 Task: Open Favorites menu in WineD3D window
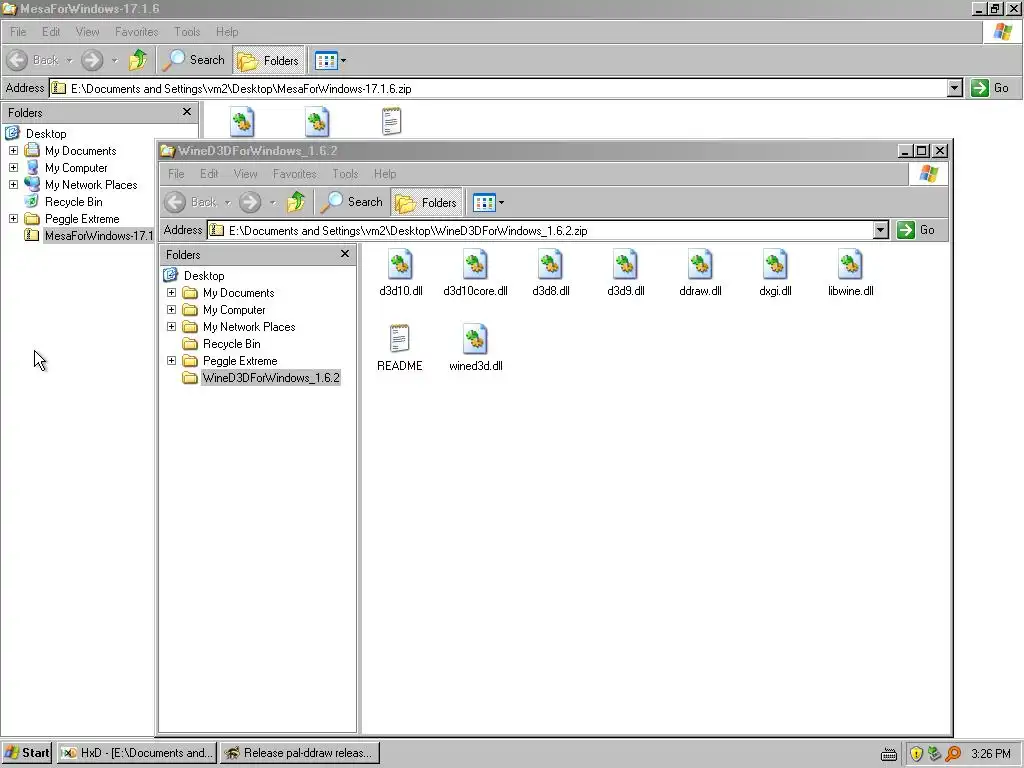(295, 174)
